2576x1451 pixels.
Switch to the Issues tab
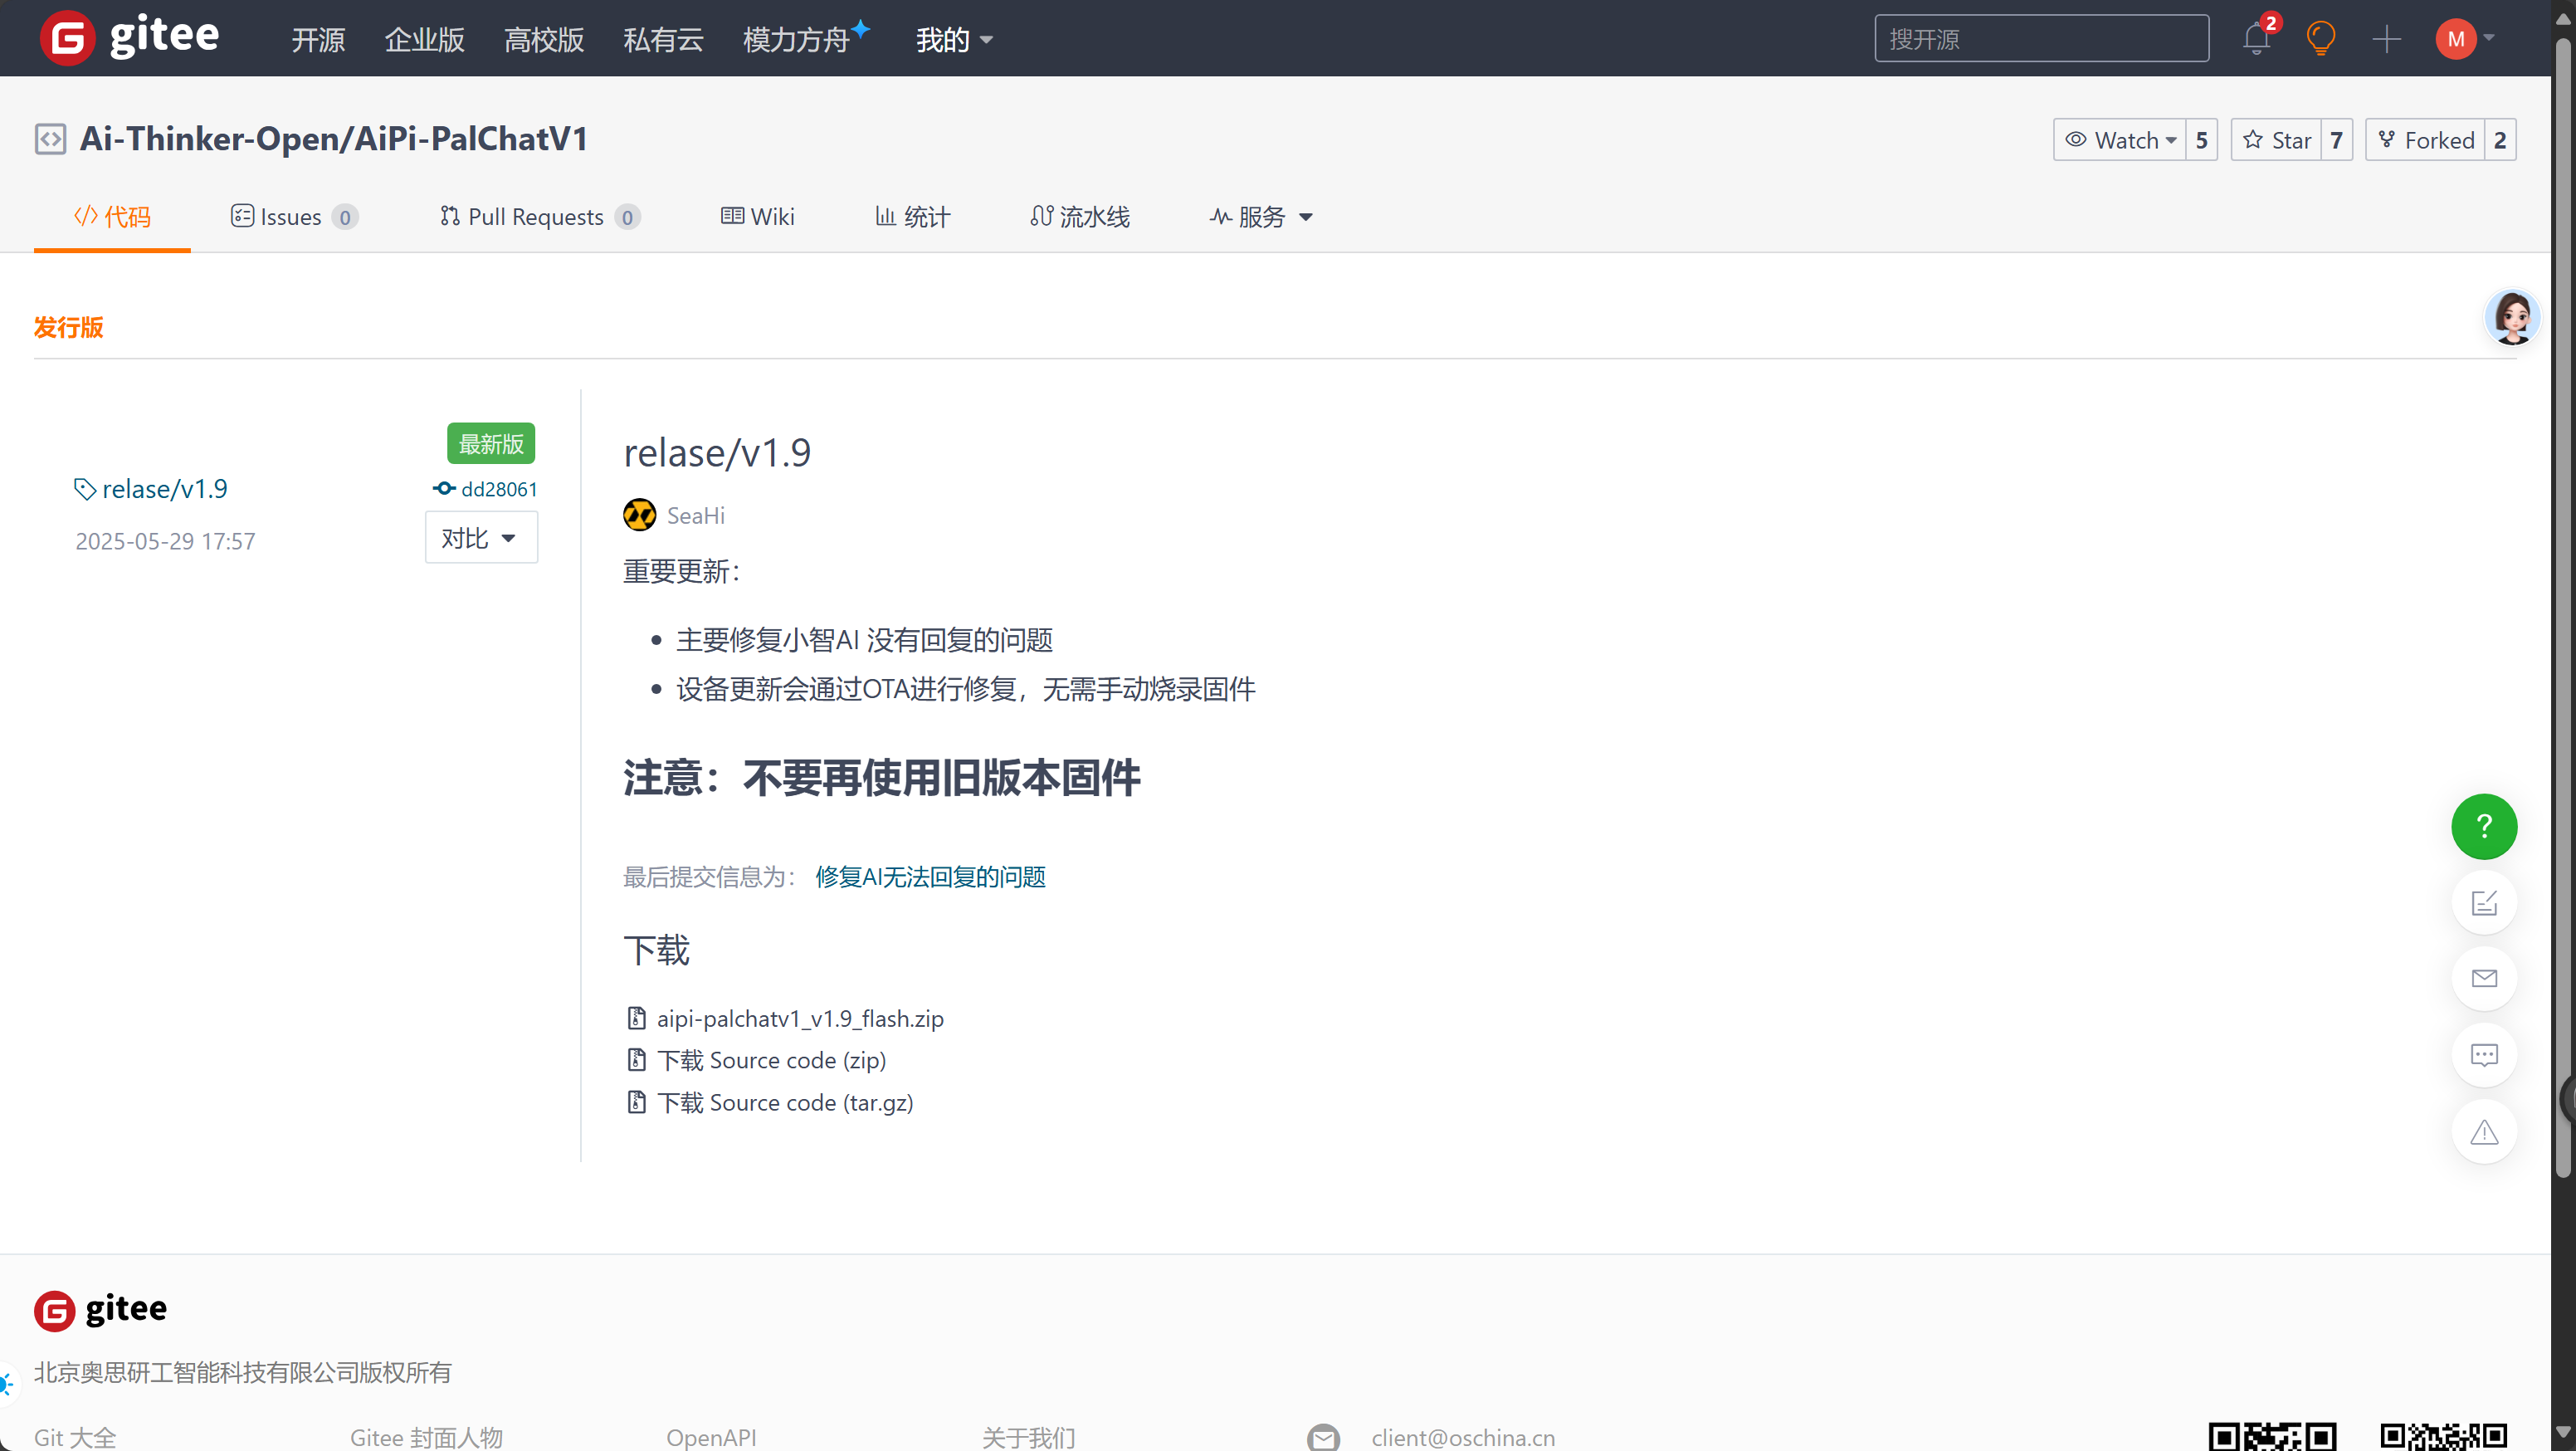pyautogui.click(x=294, y=217)
